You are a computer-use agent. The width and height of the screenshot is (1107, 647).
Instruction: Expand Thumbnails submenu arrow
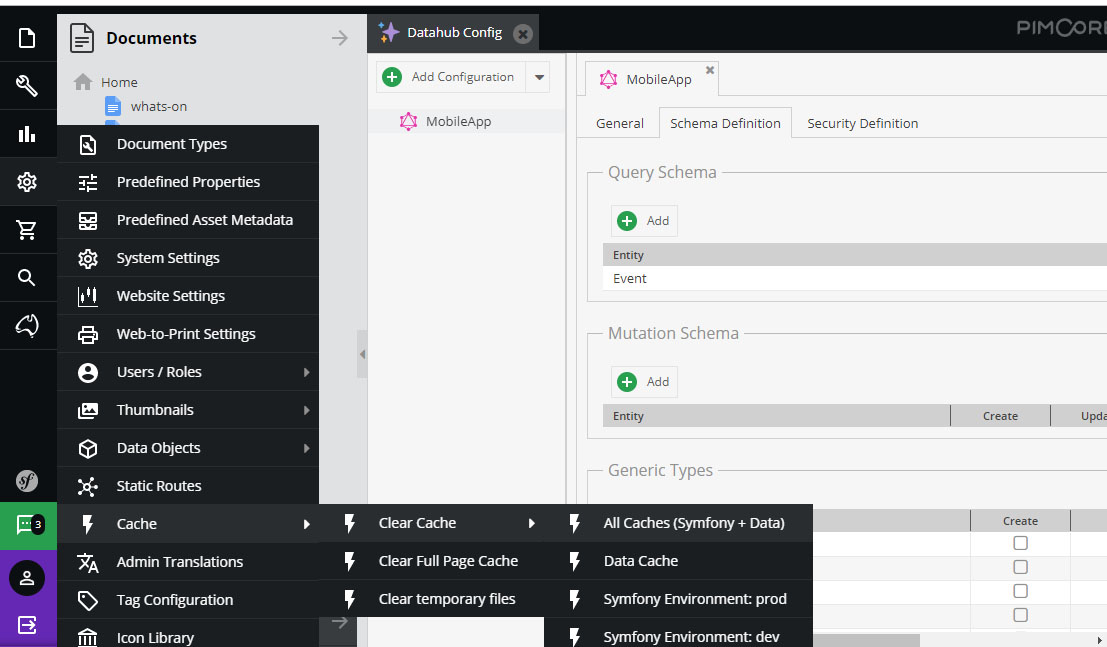tap(306, 410)
